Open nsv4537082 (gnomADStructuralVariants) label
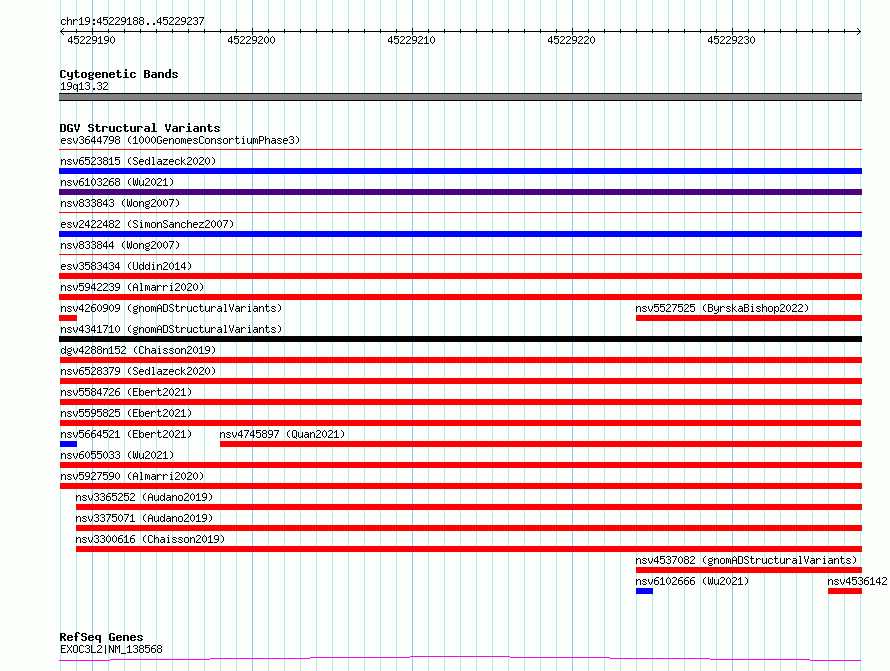 (x=746, y=560)
